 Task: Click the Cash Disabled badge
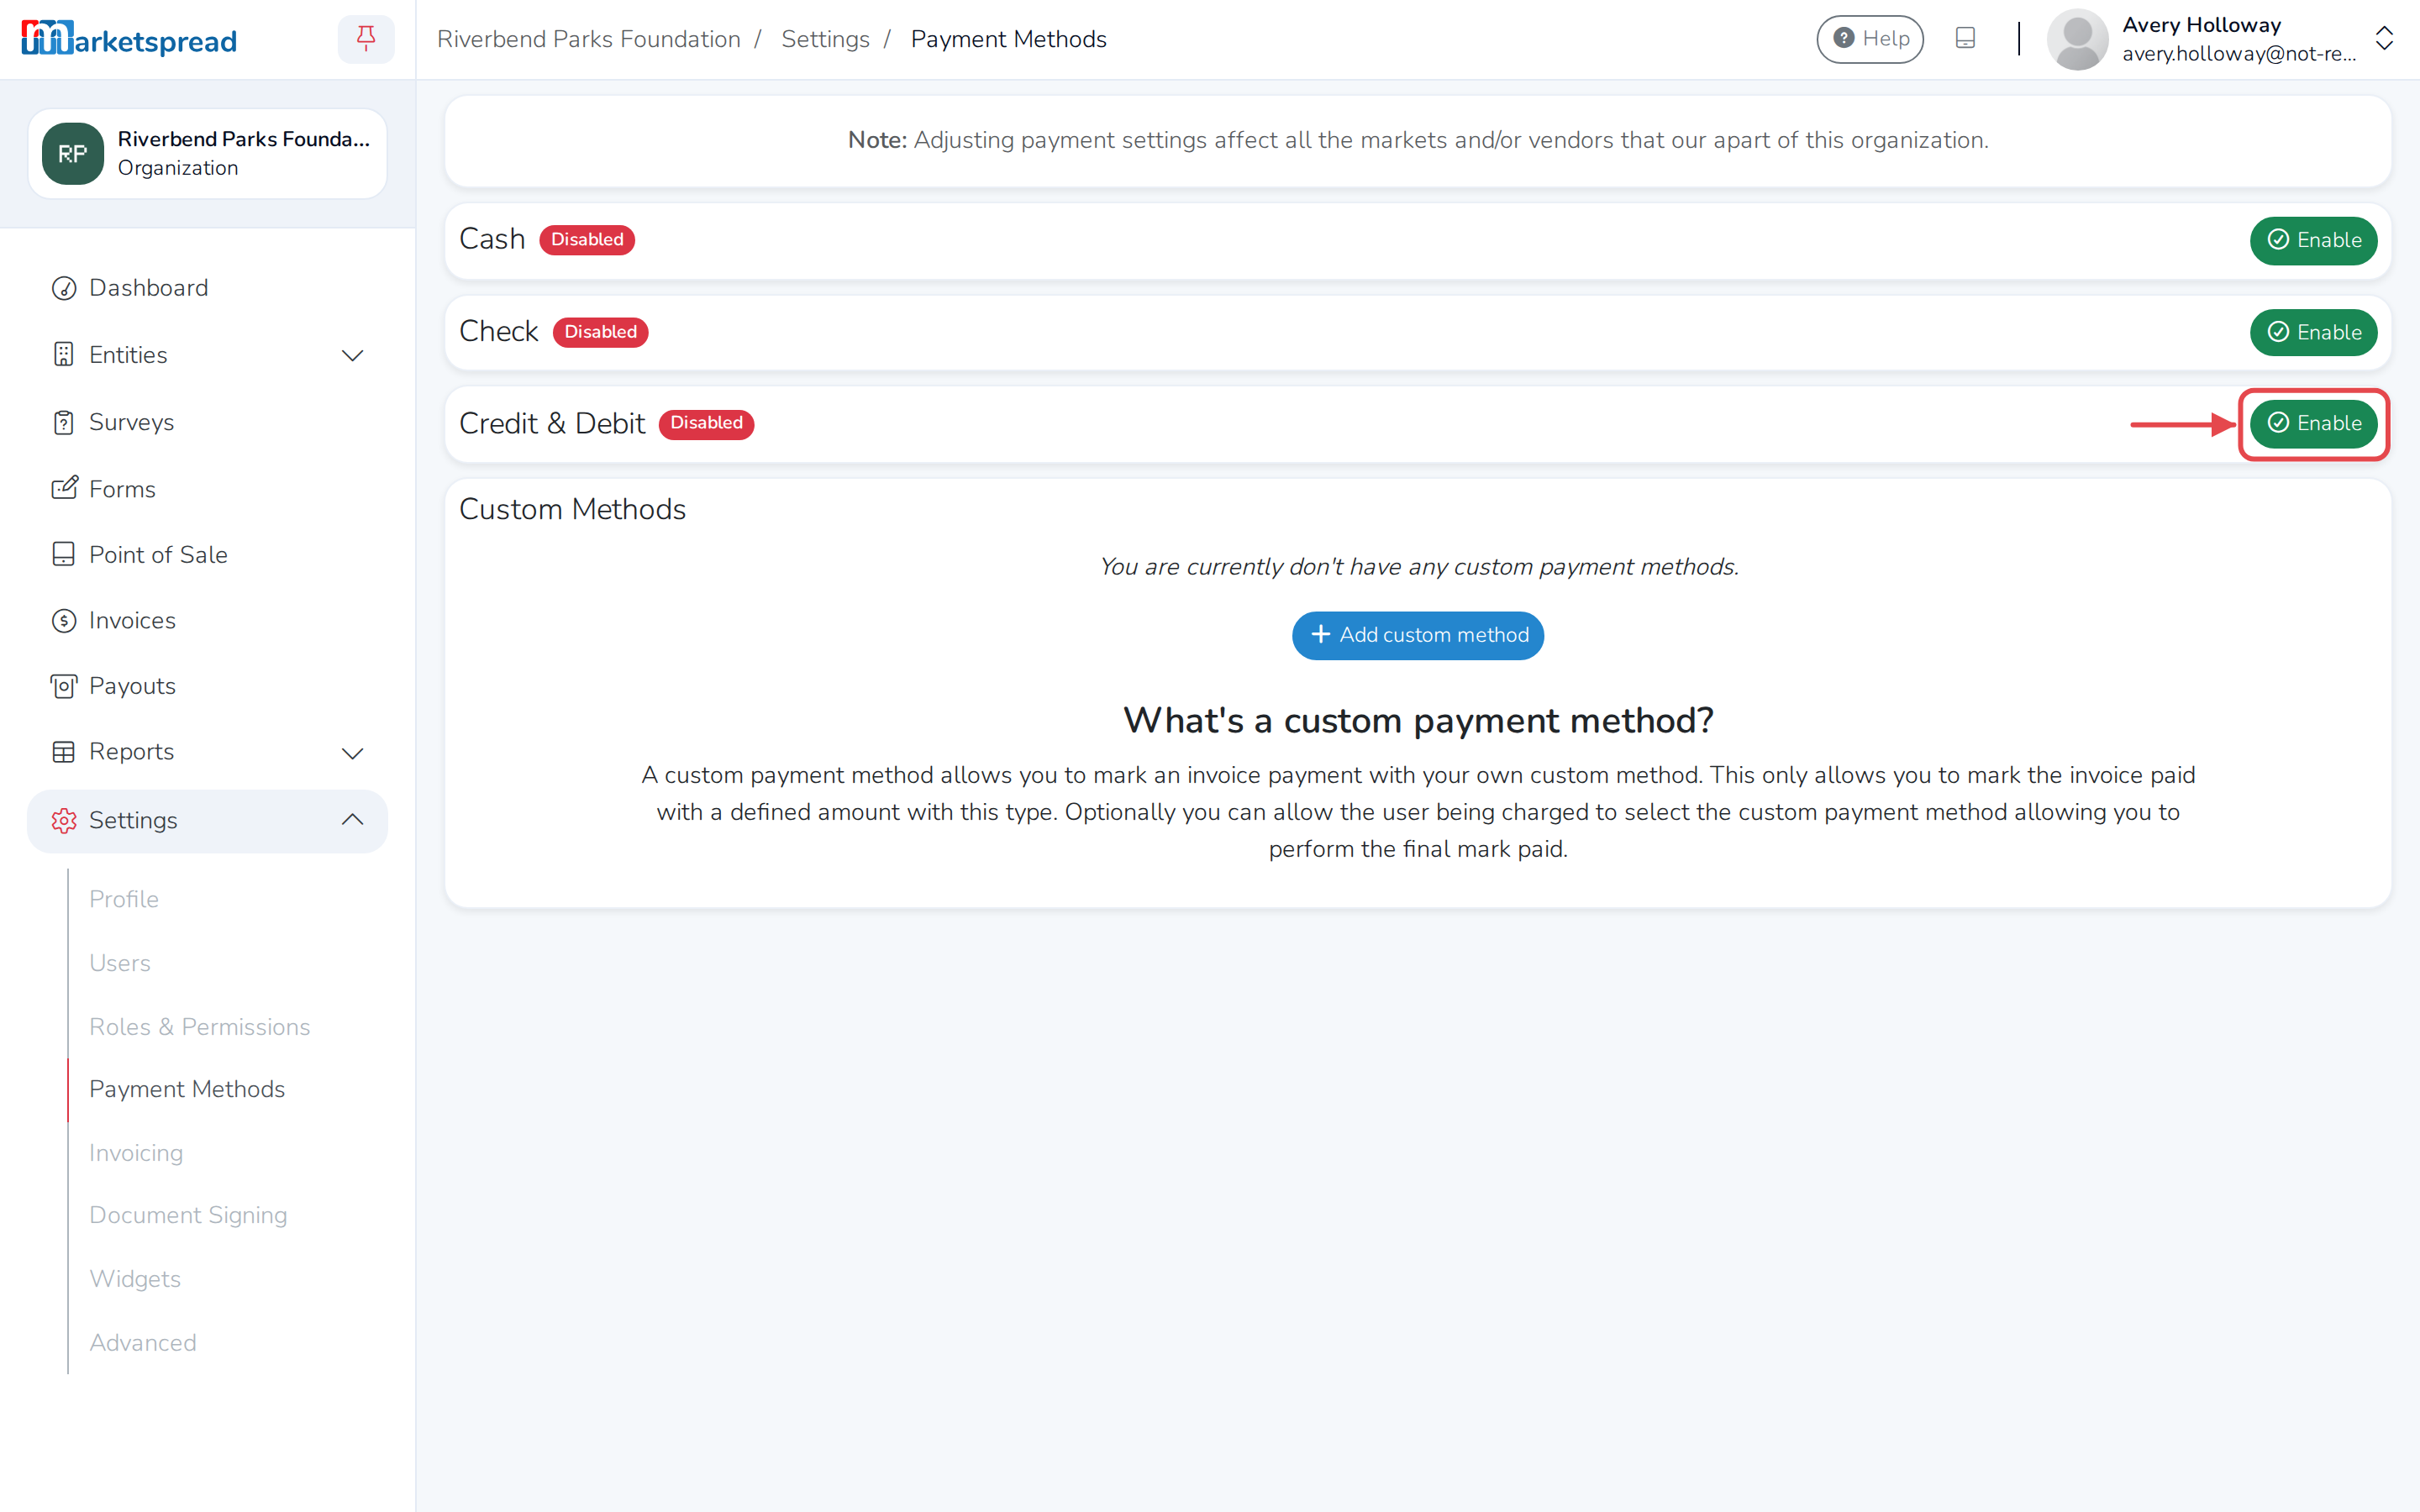(587, 240)
